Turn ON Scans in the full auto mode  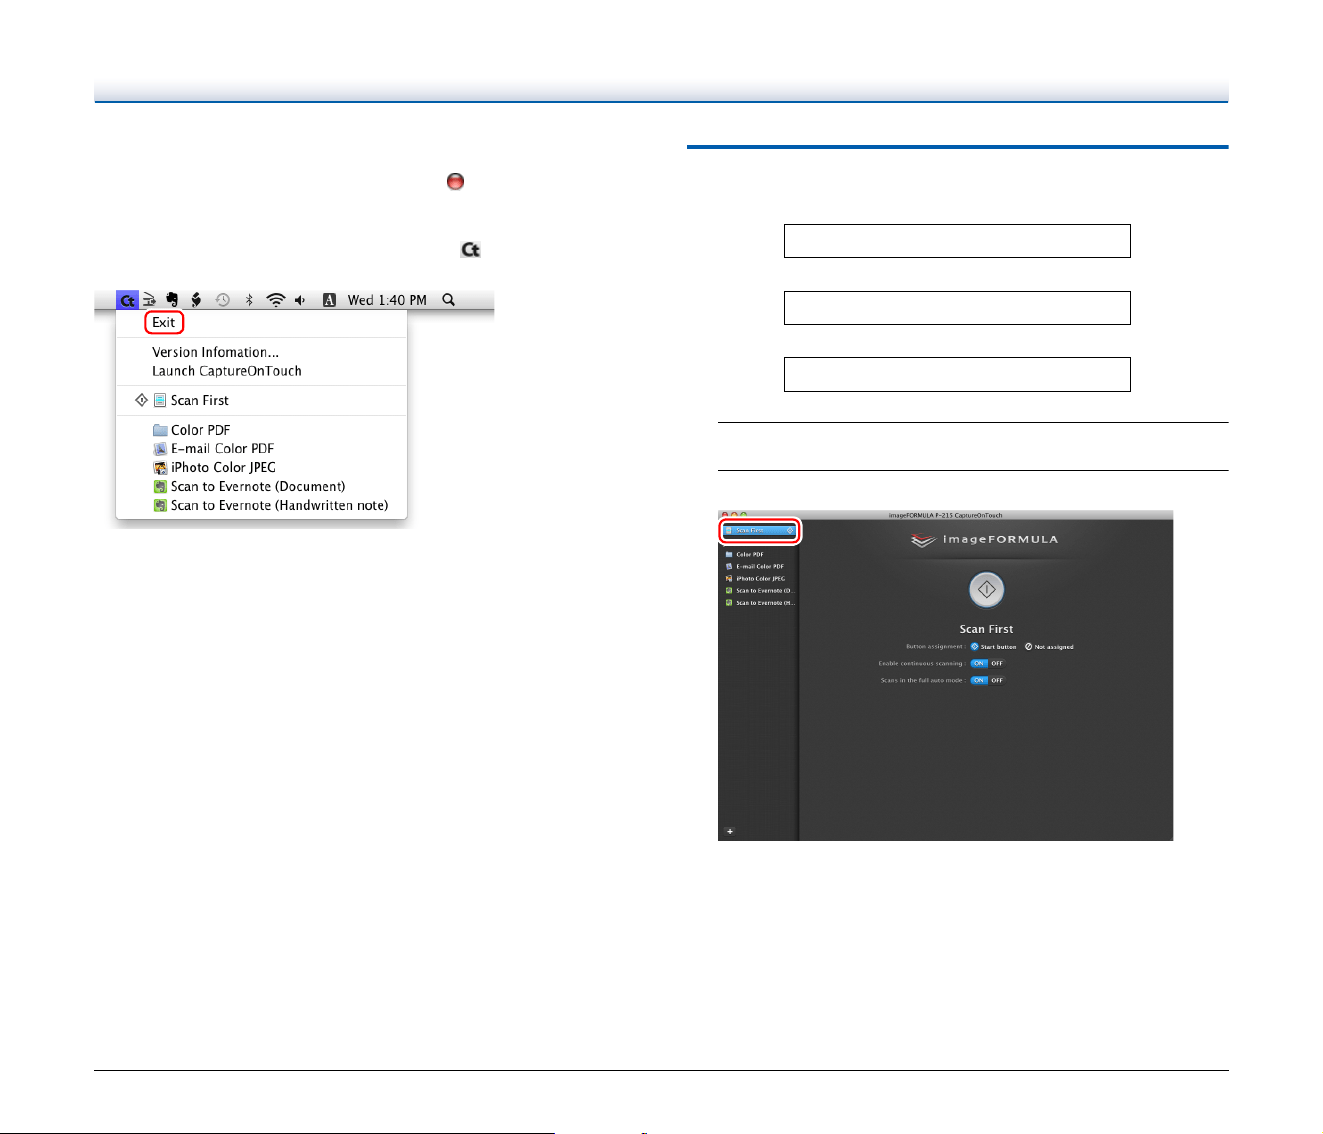coord(979,680)
